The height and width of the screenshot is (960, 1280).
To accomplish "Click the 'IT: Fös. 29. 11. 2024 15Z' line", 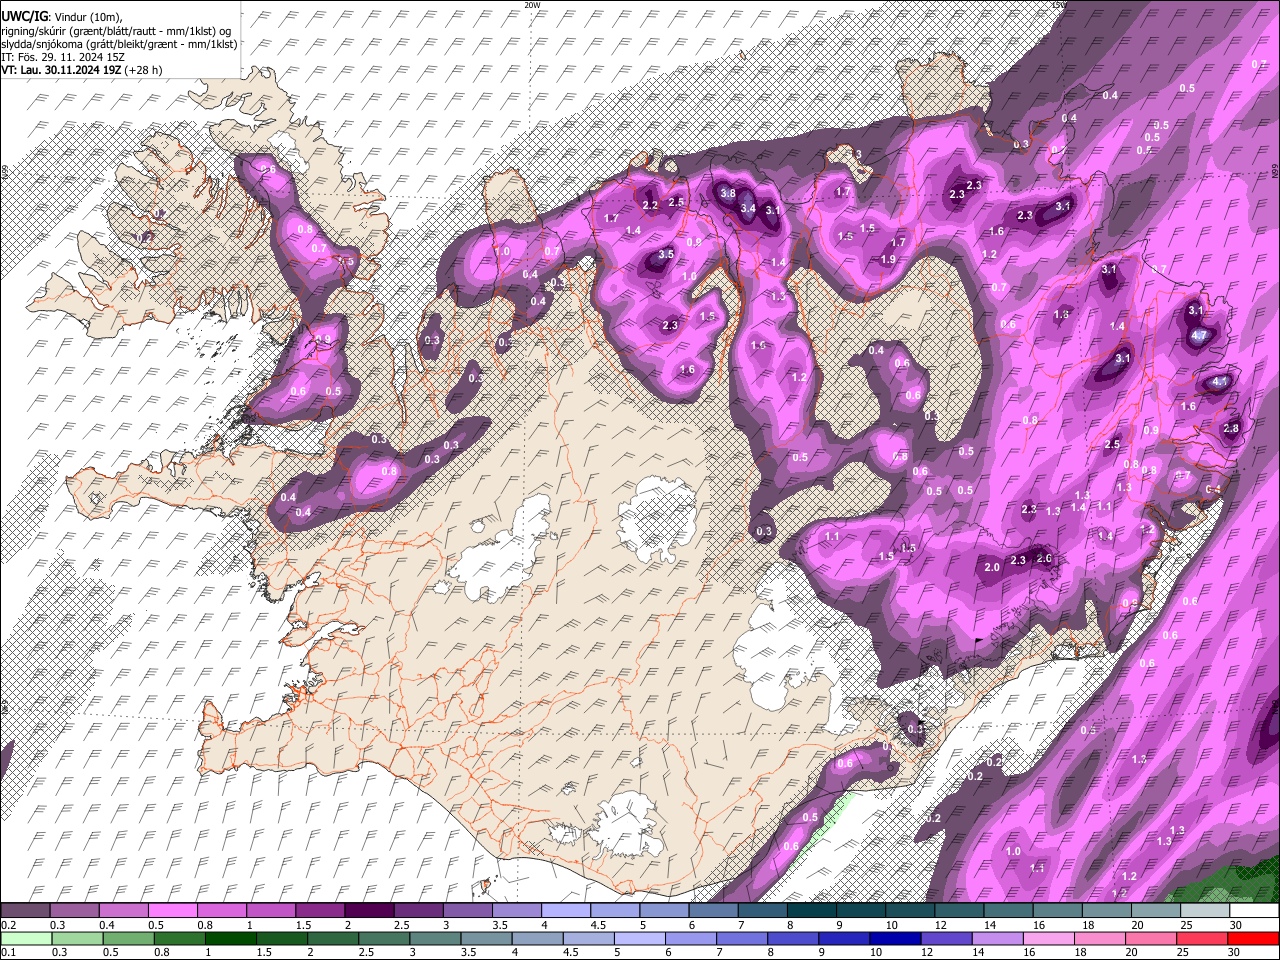I will point(63,57).
